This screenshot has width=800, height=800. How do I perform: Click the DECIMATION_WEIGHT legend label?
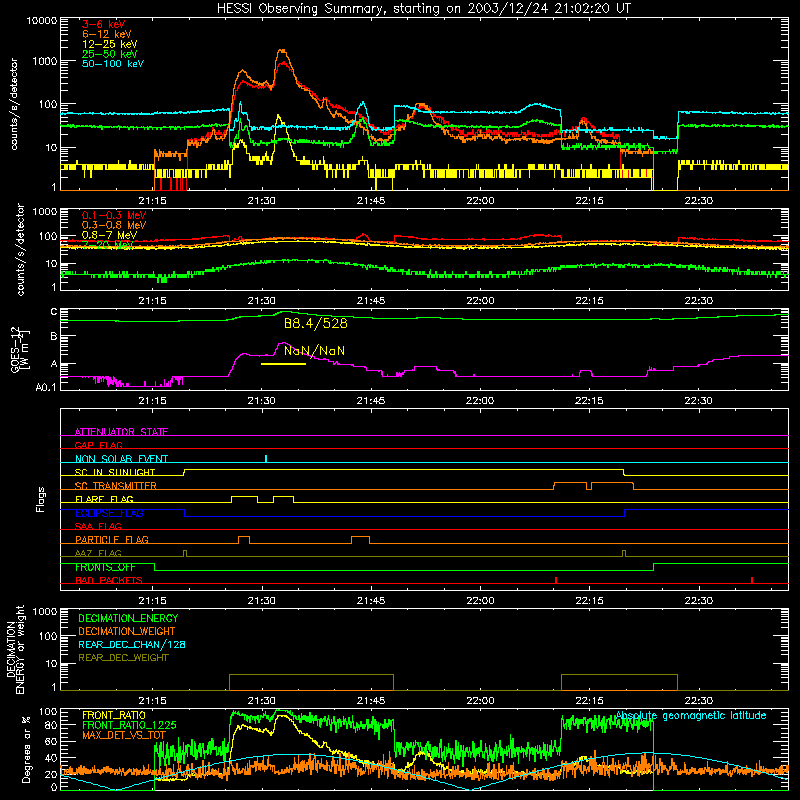coord(127,631)
